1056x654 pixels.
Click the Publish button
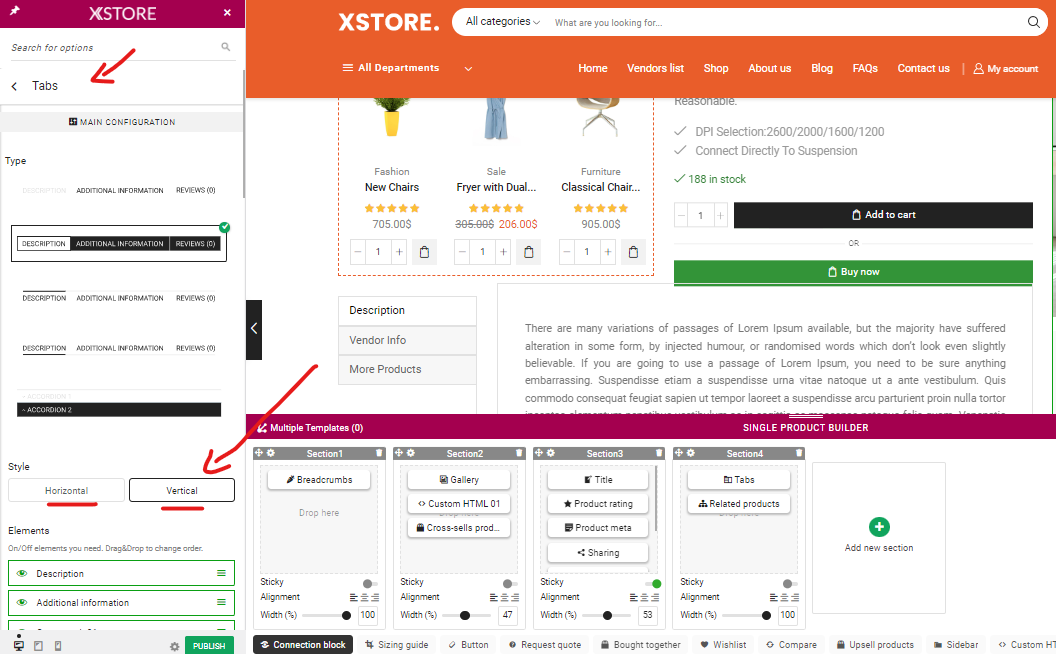point(209,645)
